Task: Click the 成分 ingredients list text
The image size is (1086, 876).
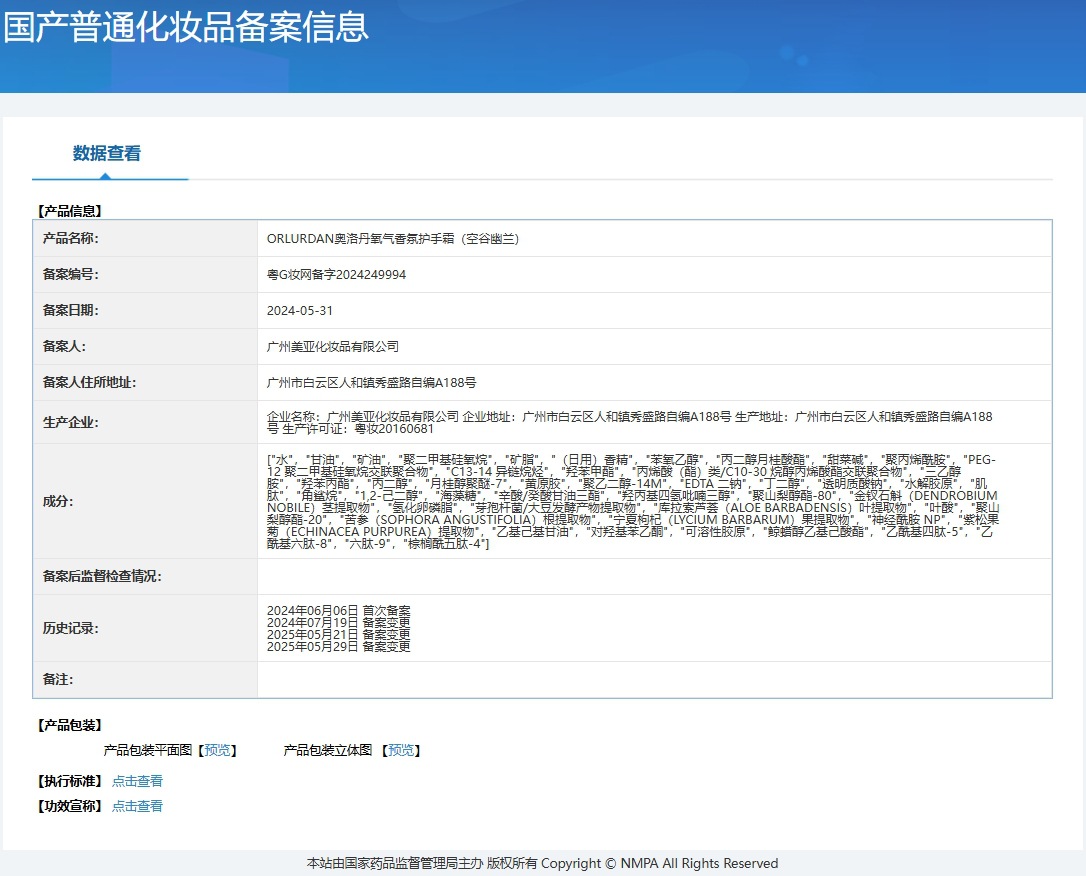Action: [x=633, y=501]
